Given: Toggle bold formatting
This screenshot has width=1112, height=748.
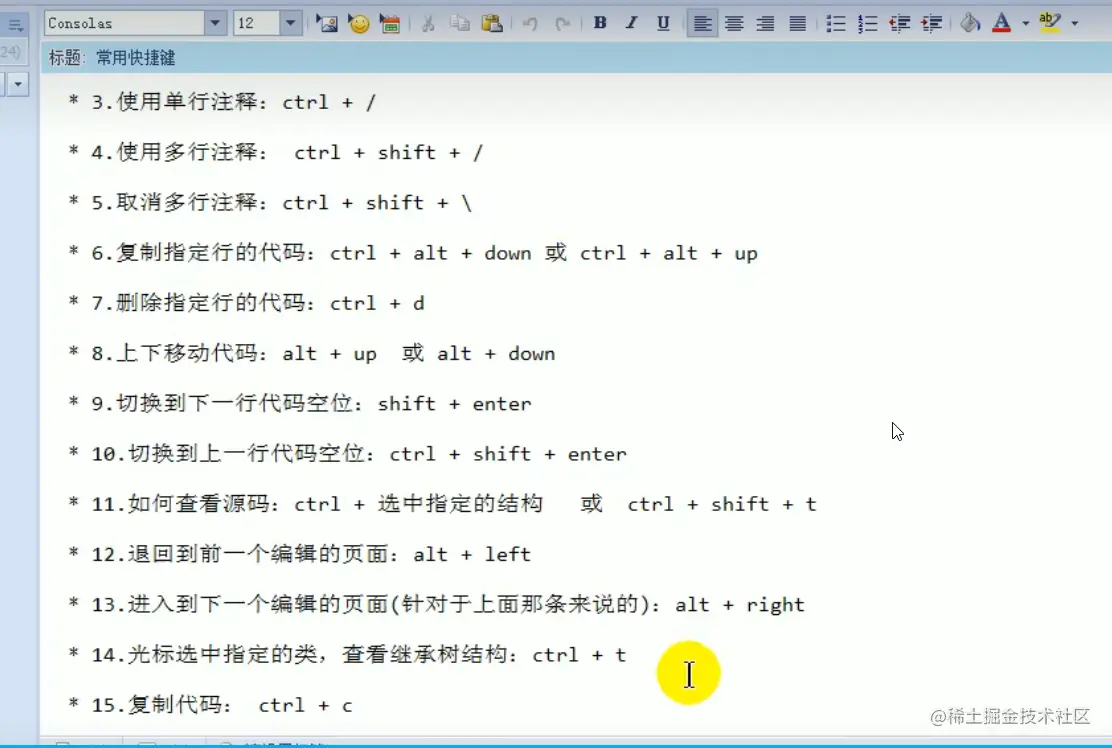Looking at the screenshot, I should click(600, 23).
